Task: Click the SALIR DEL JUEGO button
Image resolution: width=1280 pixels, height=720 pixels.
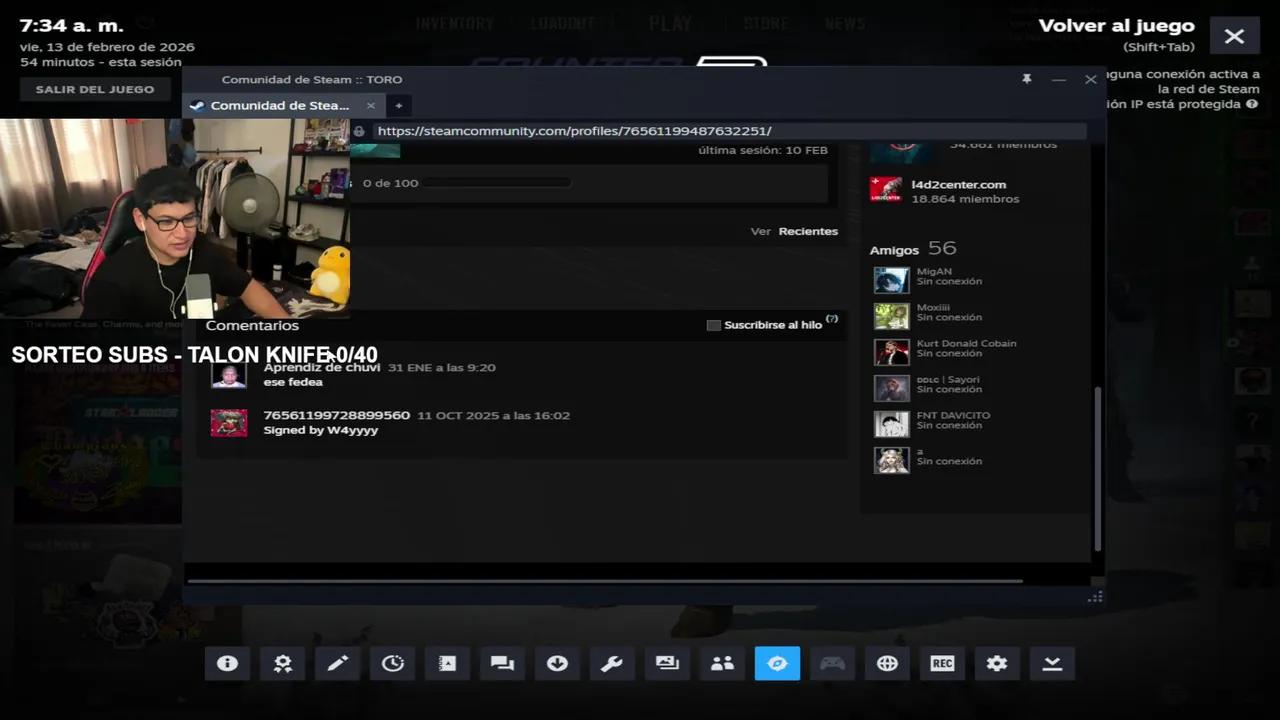Action: pyautogui.click(x=95, y=89)
